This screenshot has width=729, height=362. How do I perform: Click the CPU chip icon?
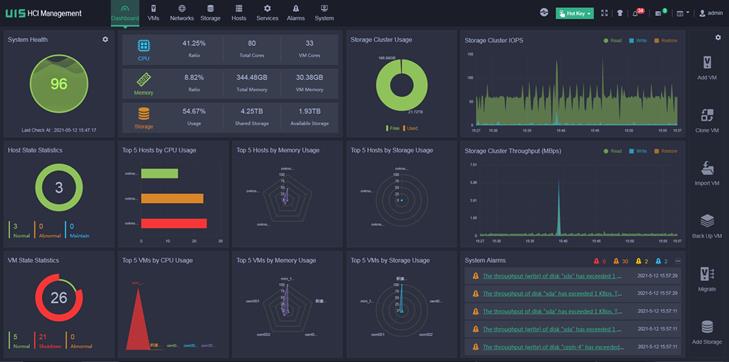[144, 46]
